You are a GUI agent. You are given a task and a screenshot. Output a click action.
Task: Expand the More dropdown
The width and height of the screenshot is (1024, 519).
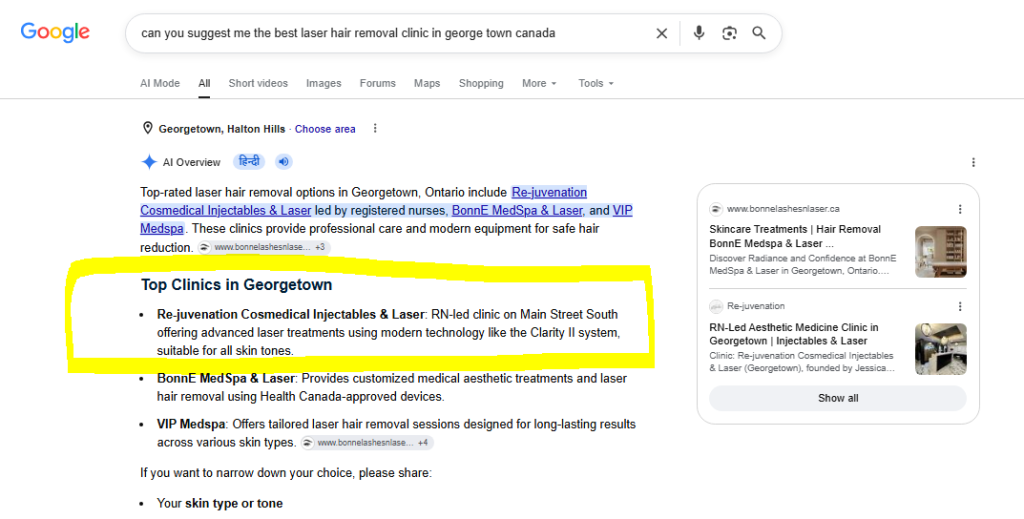pyautogui.click(x=539, y=84)
